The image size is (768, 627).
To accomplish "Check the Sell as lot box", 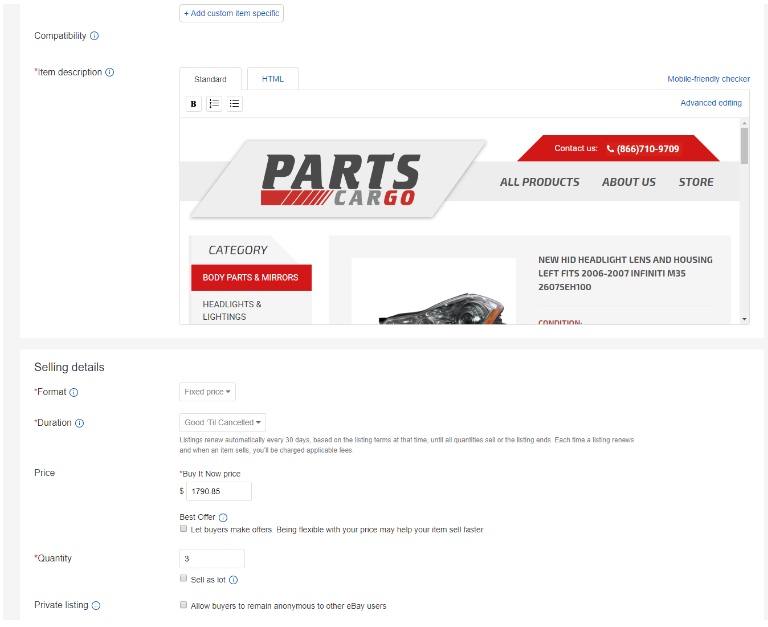I will point(184,579).
